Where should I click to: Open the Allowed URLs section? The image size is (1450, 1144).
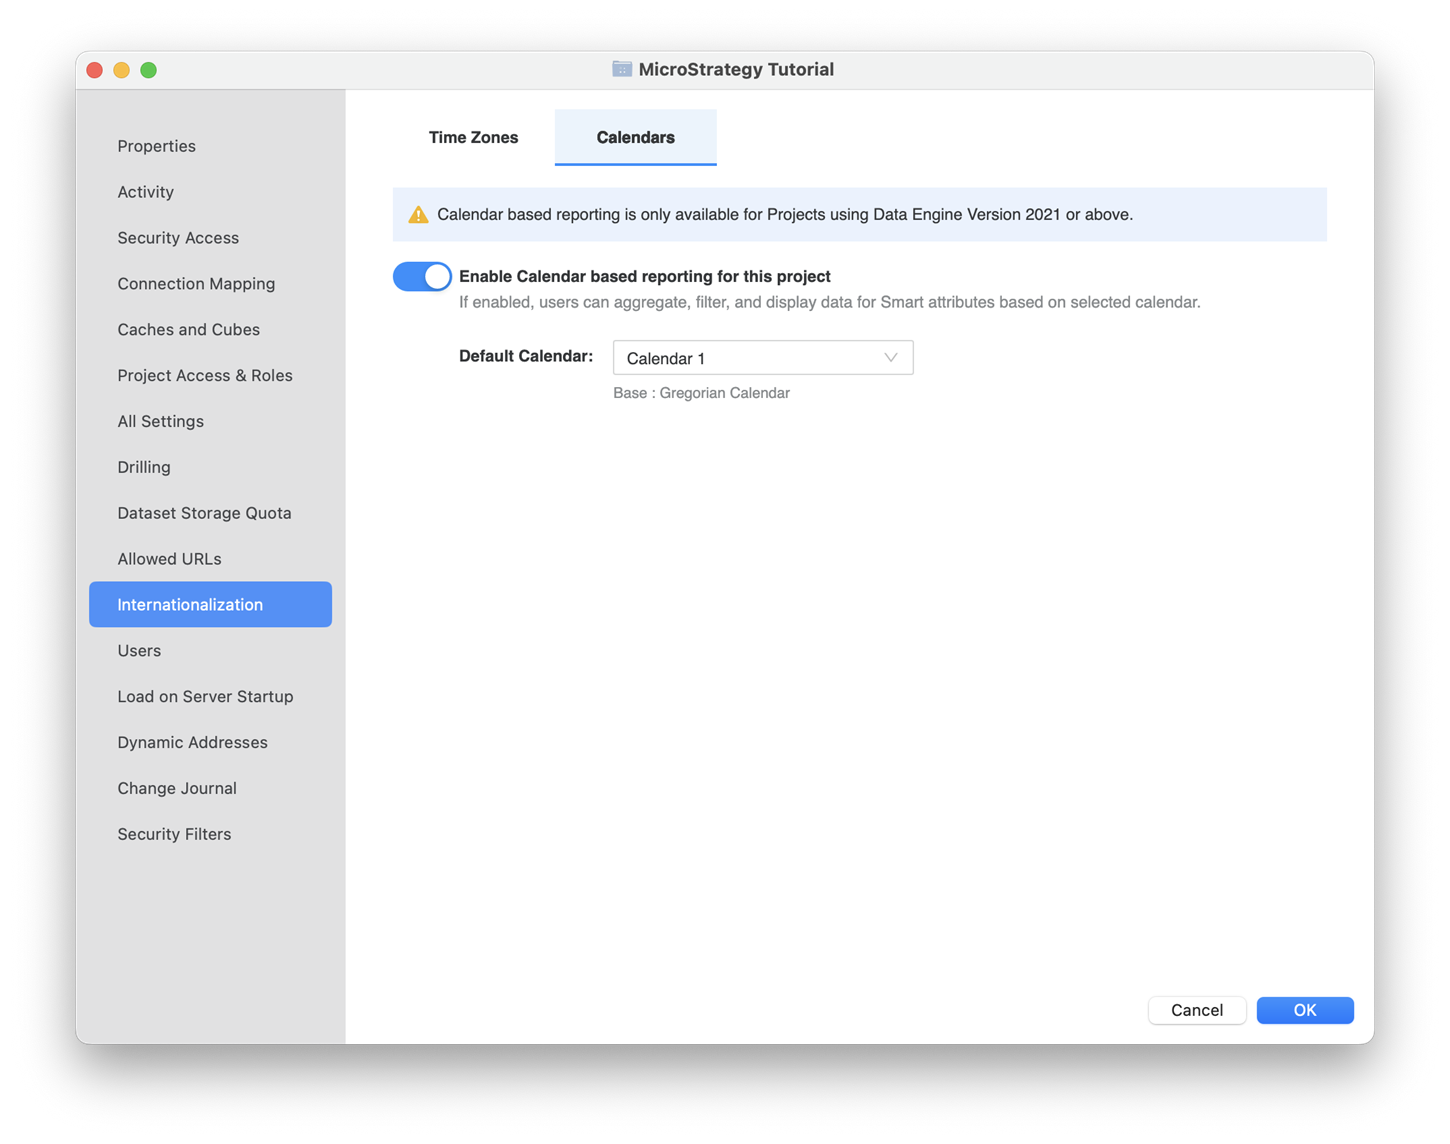pos(170,559)
